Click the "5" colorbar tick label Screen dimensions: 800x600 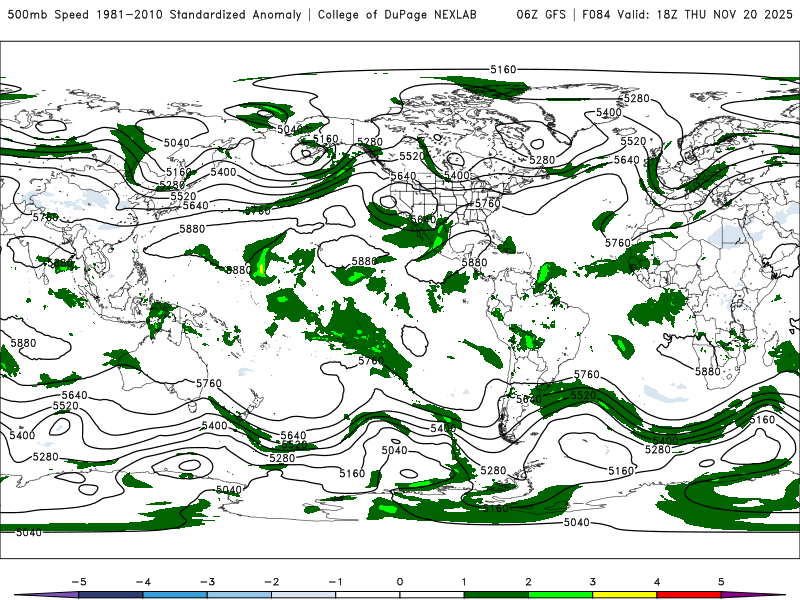coord(721,582)
